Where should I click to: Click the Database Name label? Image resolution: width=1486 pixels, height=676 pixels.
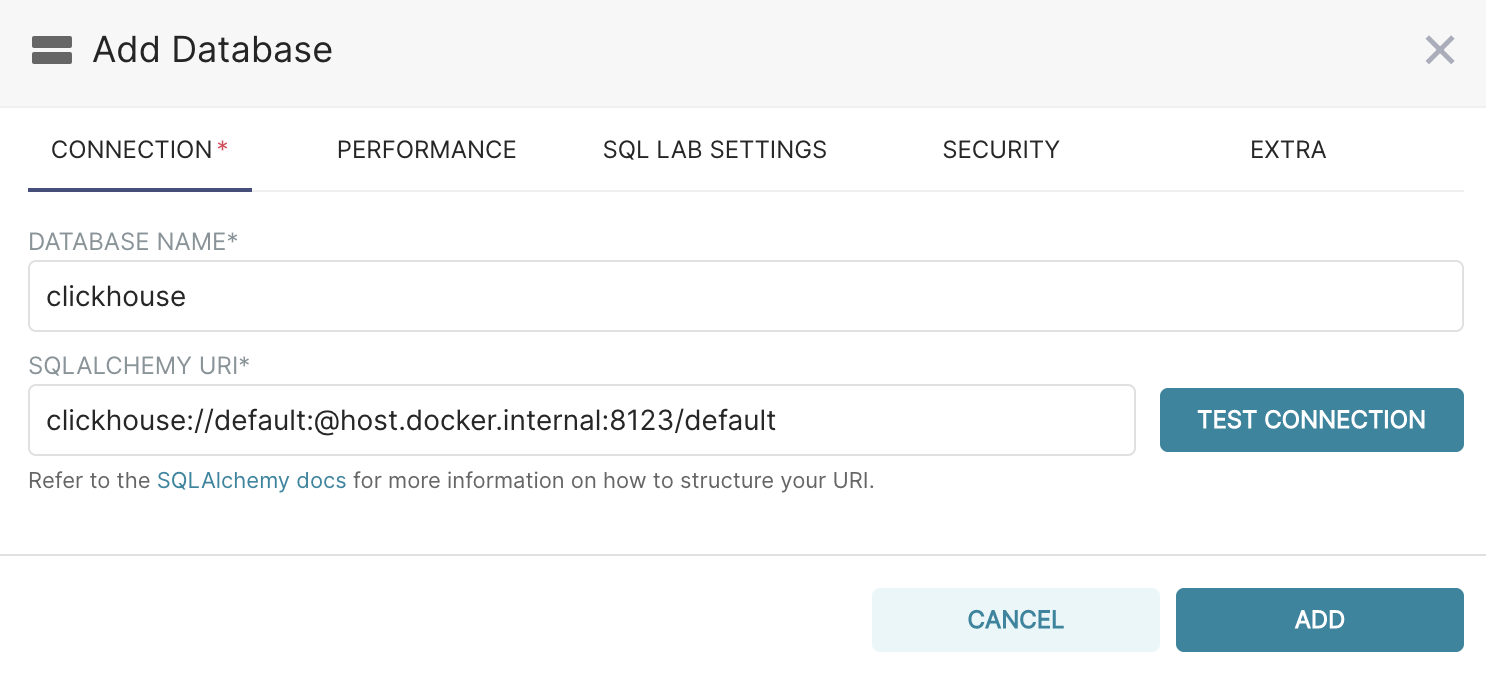pyautogui.click(x=132, y=241)
